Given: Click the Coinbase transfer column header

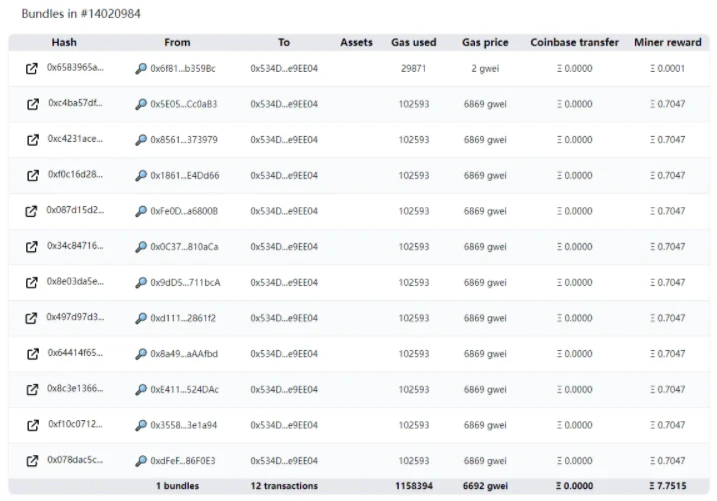Looking at the screenshot, I should tap(574, 43).
